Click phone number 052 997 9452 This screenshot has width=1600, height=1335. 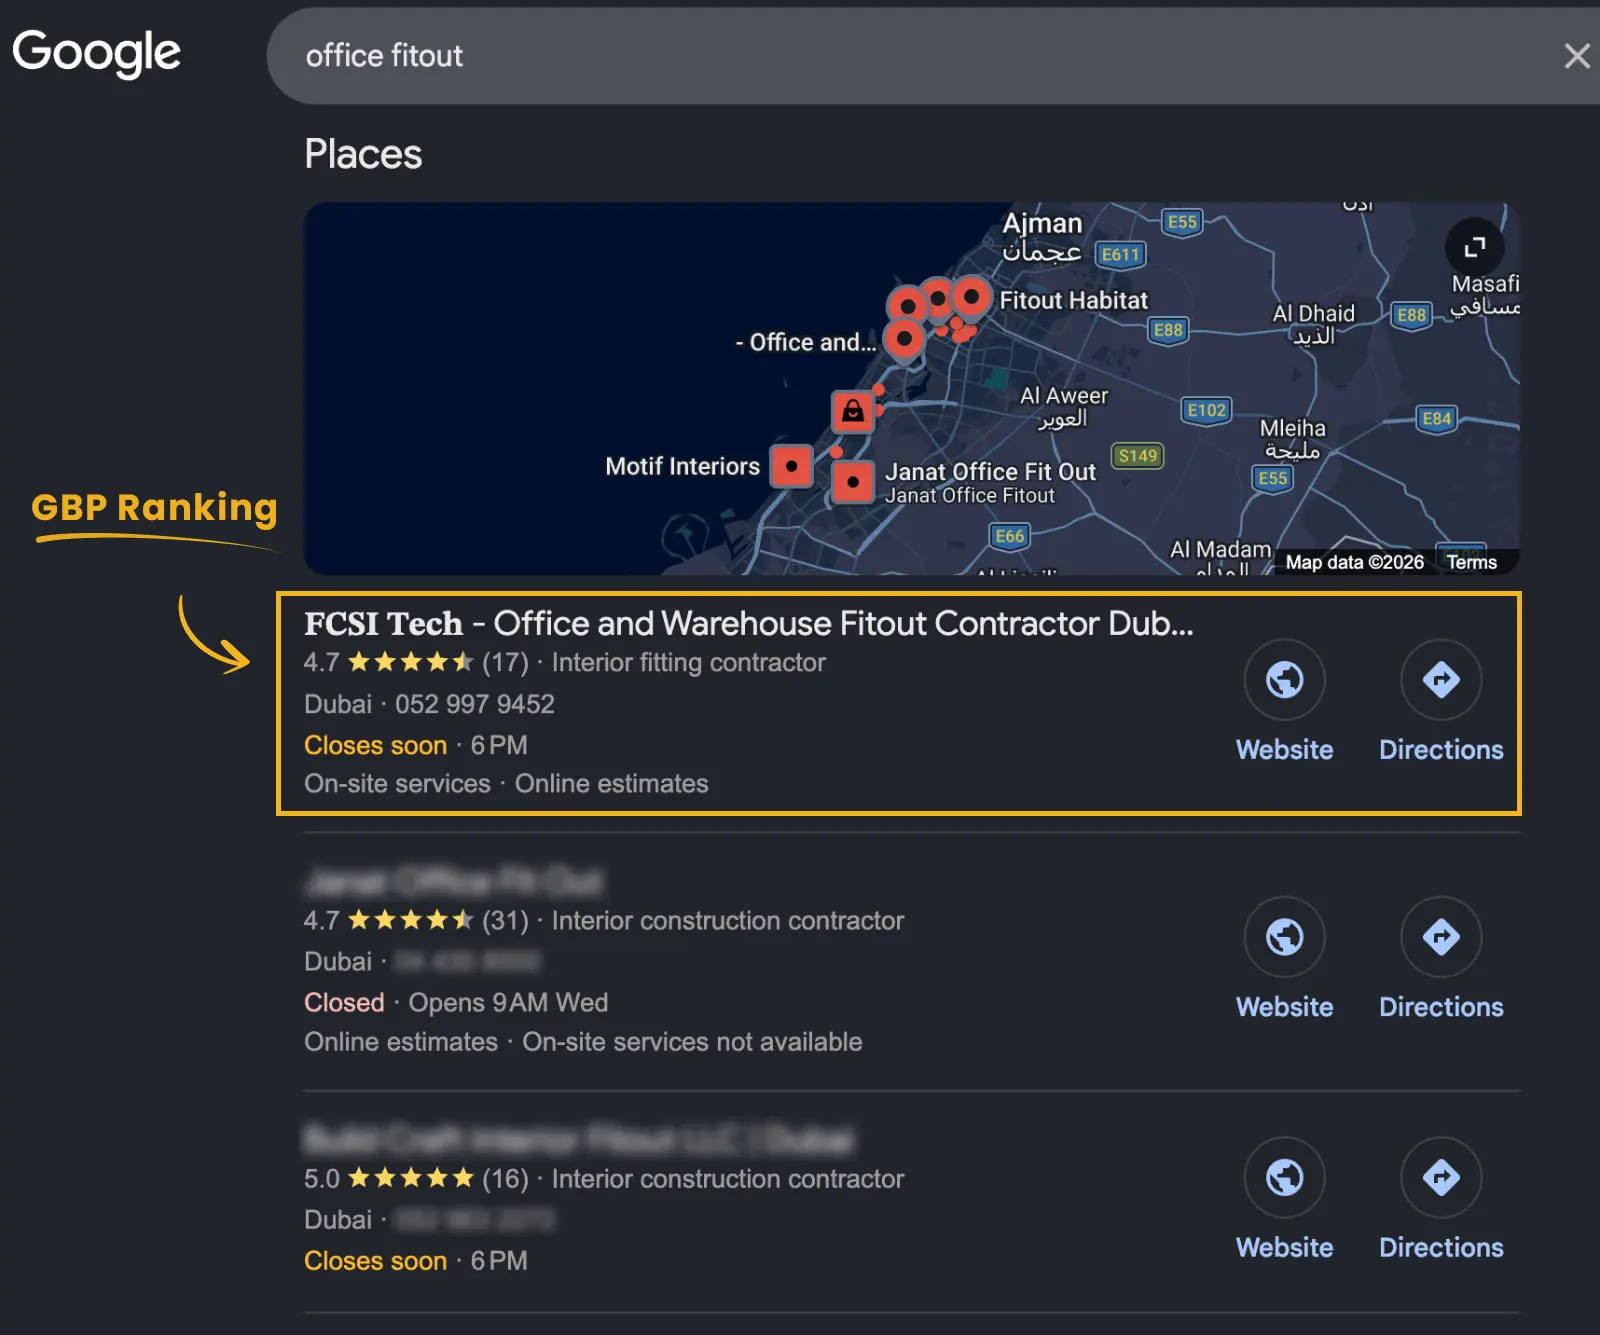coord(474,704)
